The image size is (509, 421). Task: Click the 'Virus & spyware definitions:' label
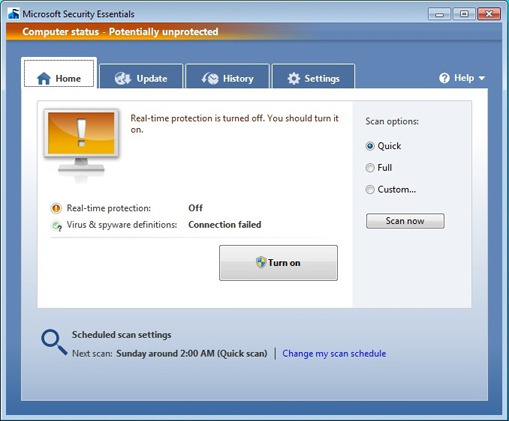click(122, 225)
